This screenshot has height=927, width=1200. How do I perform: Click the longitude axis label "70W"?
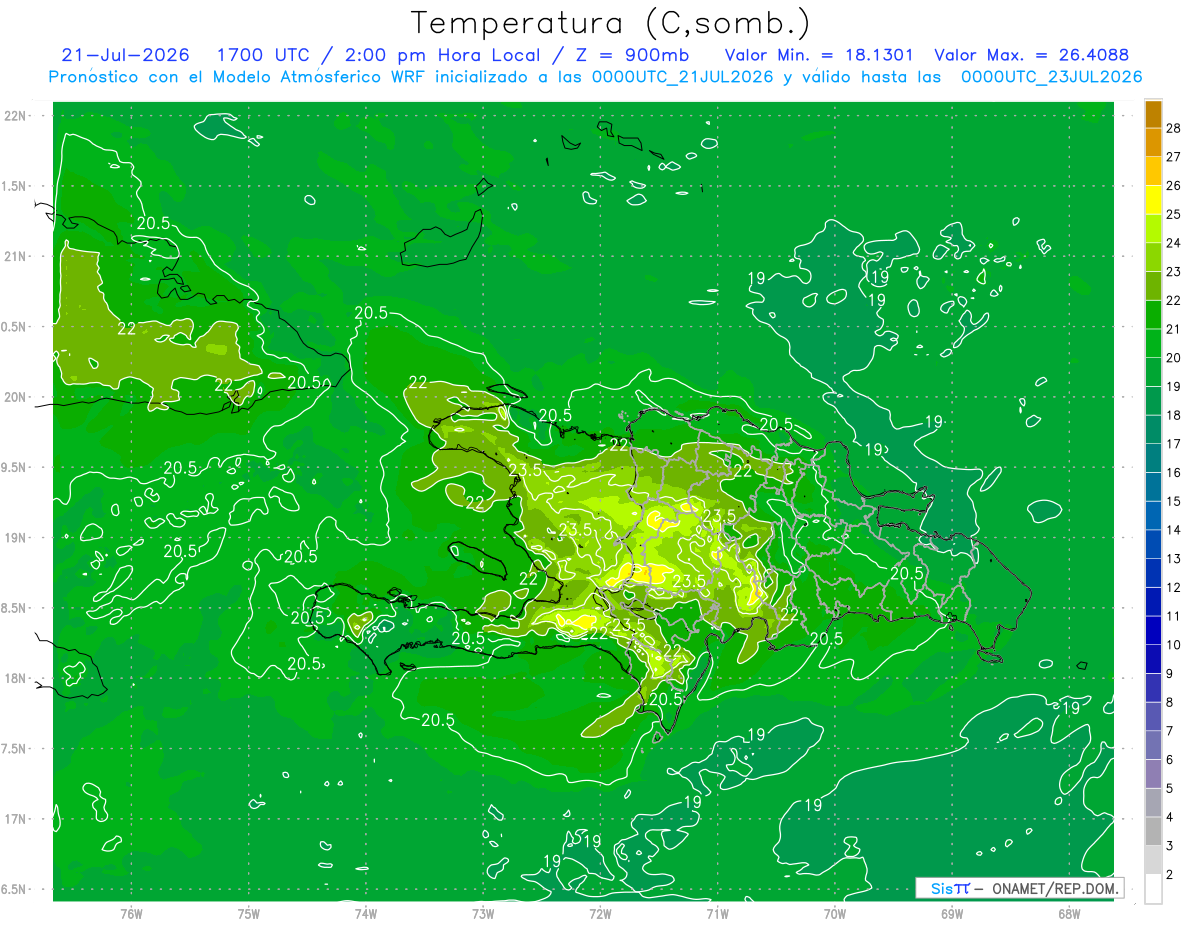click(835, 914)
